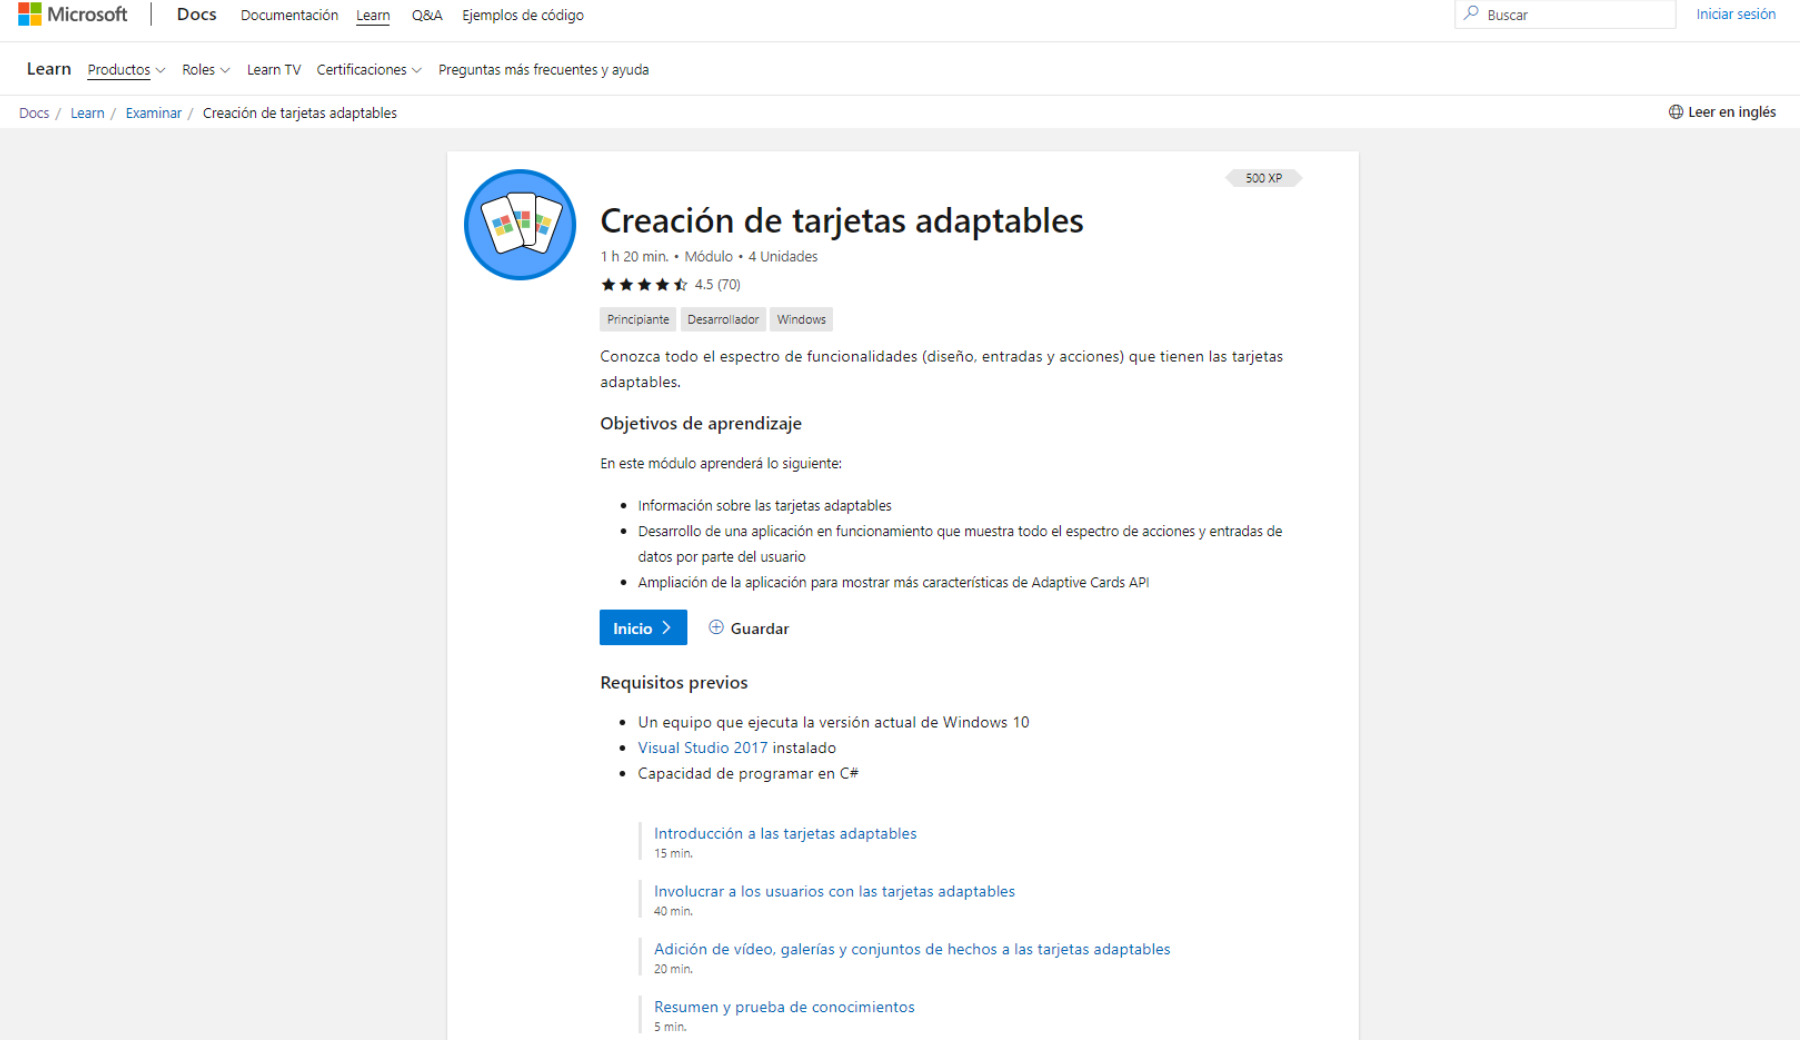Click Iniciar sesión

tap(1736, 14)
